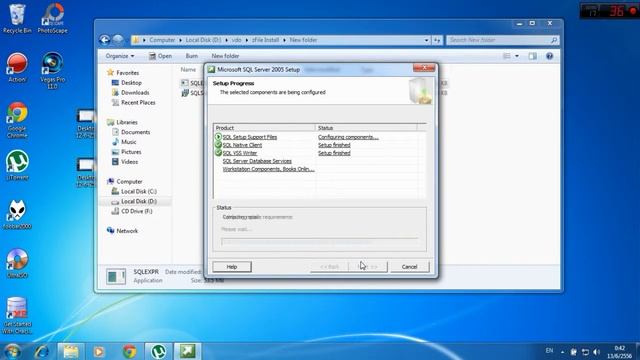
Task: Open the PhotoScape desktop icon
Action: click(52, 18)
